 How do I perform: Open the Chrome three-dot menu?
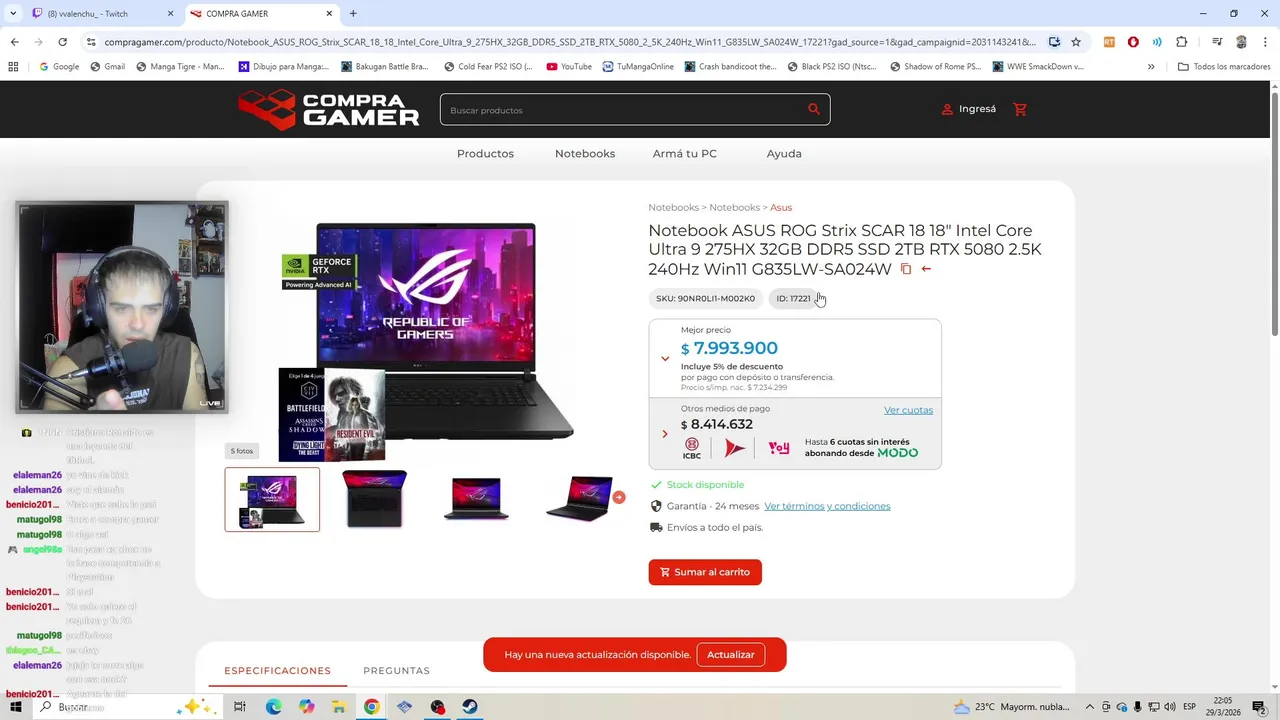click(x=1265, y=42)
